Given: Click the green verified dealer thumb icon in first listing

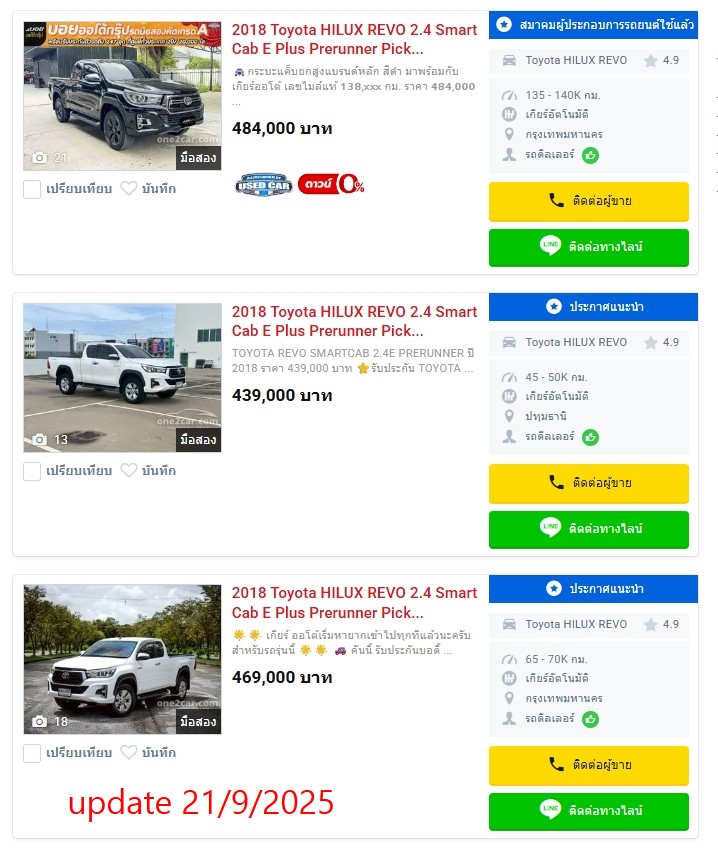Looking at the screenshot, I should pos(590,155).
